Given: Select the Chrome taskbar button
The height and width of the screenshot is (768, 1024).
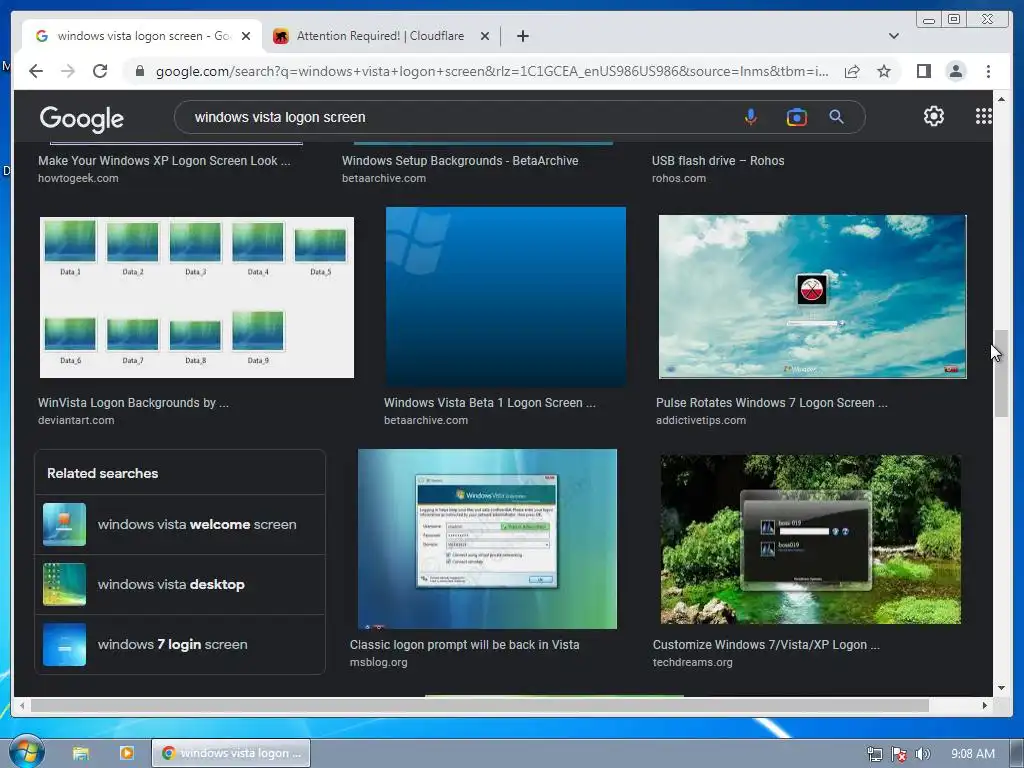Looking at the screenshot, I should coord(231,753).
